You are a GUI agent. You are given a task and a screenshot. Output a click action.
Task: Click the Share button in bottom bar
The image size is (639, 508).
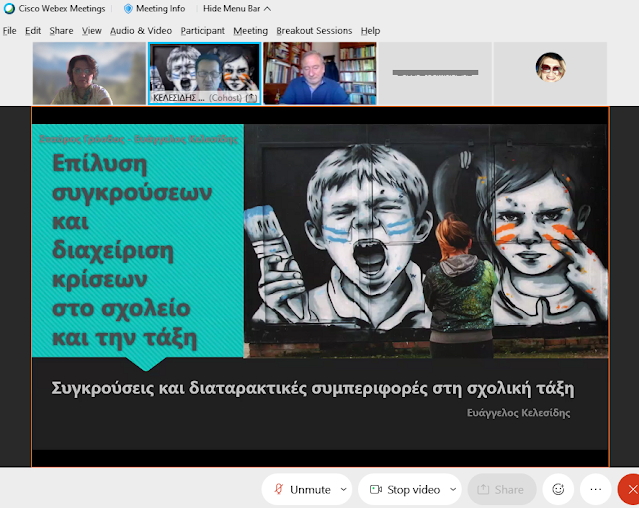pos(501,490)
